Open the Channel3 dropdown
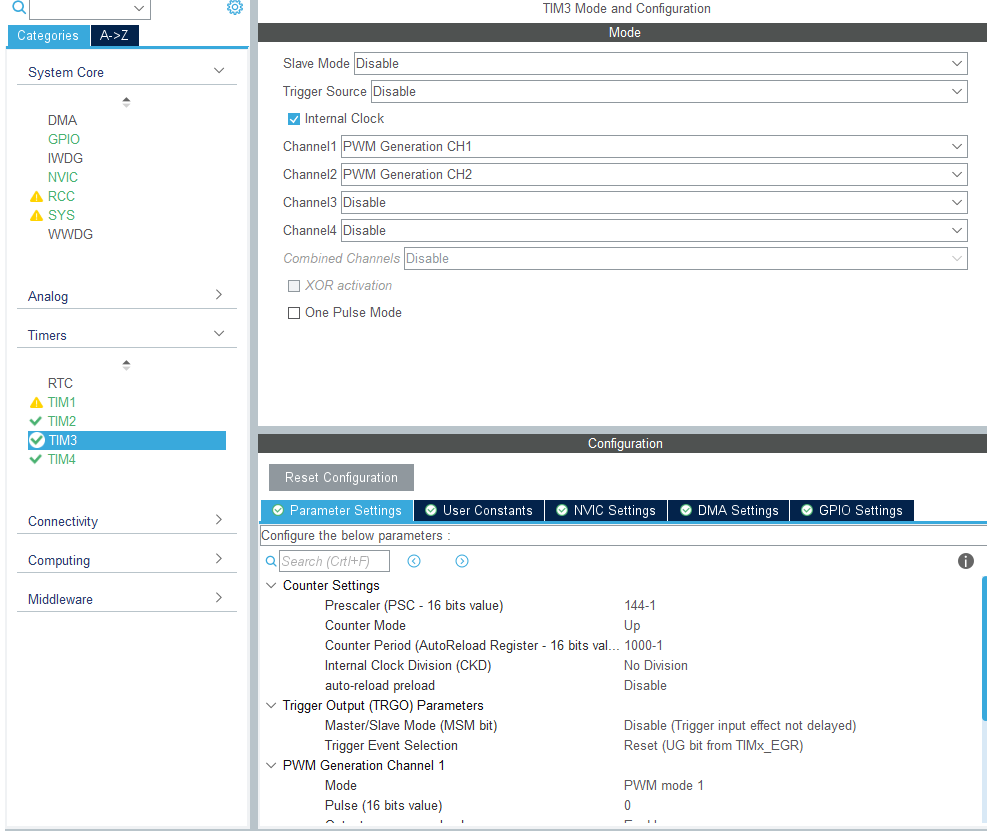 (x=654, y=203)
